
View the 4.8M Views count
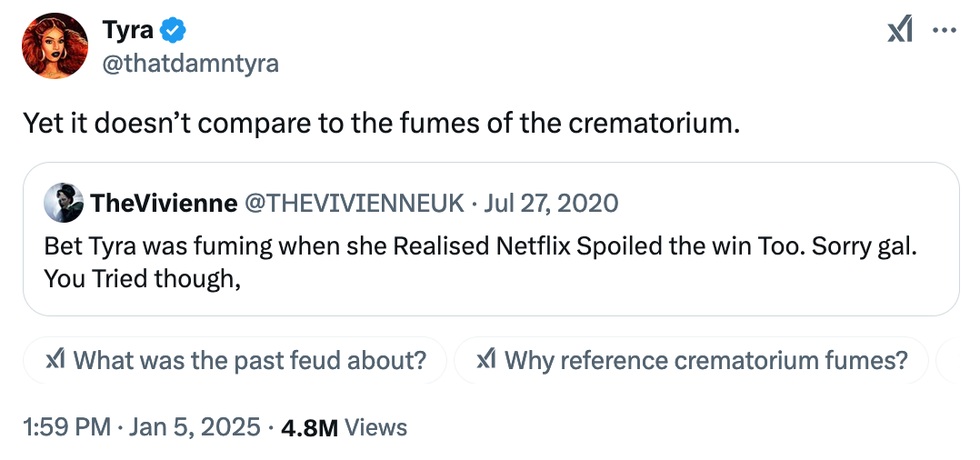coord(344,428)
